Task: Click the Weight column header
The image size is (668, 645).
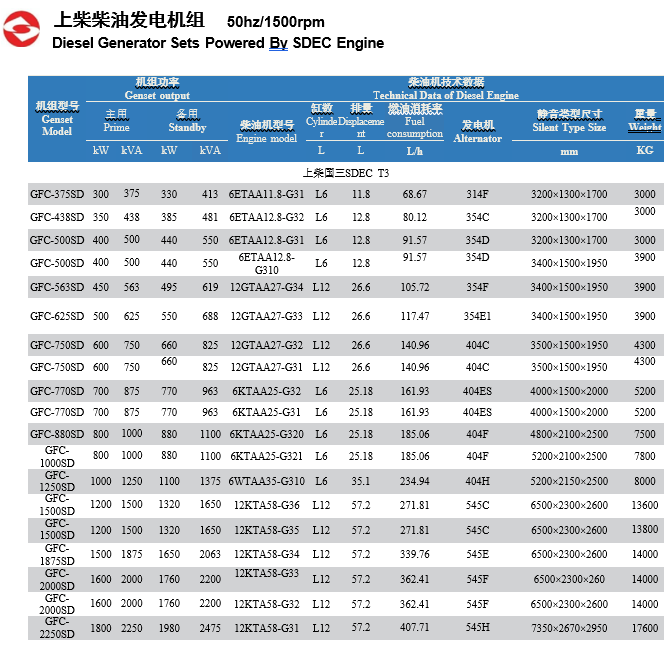Action: click(645, 121)
